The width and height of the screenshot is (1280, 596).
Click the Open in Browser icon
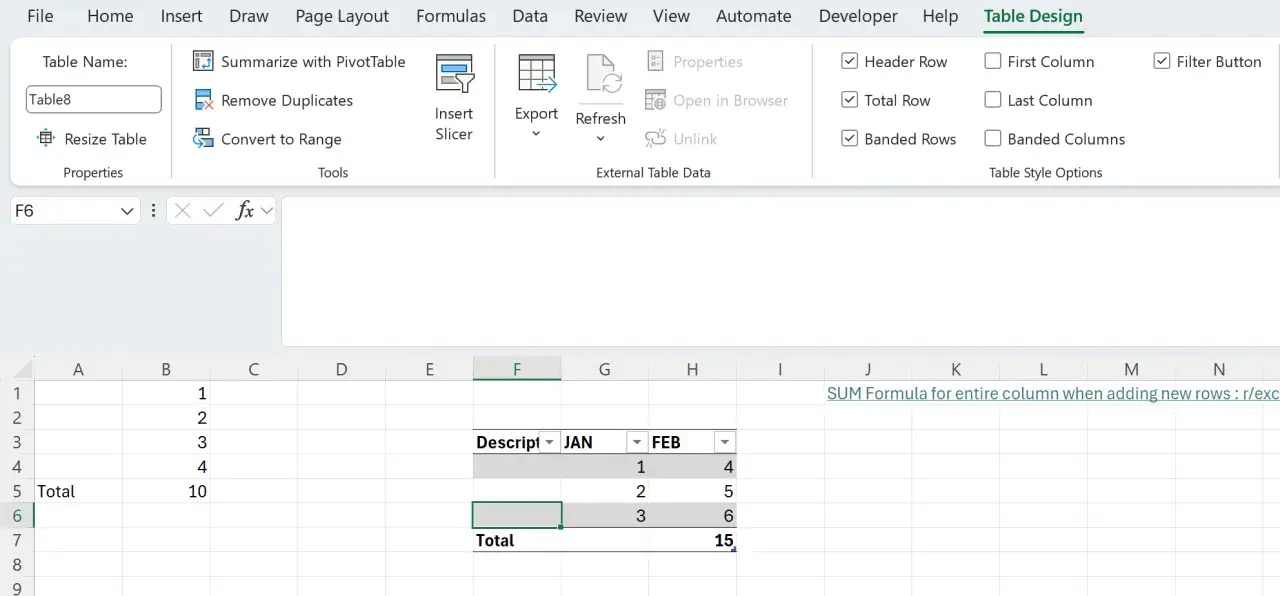tap(655, 100)
